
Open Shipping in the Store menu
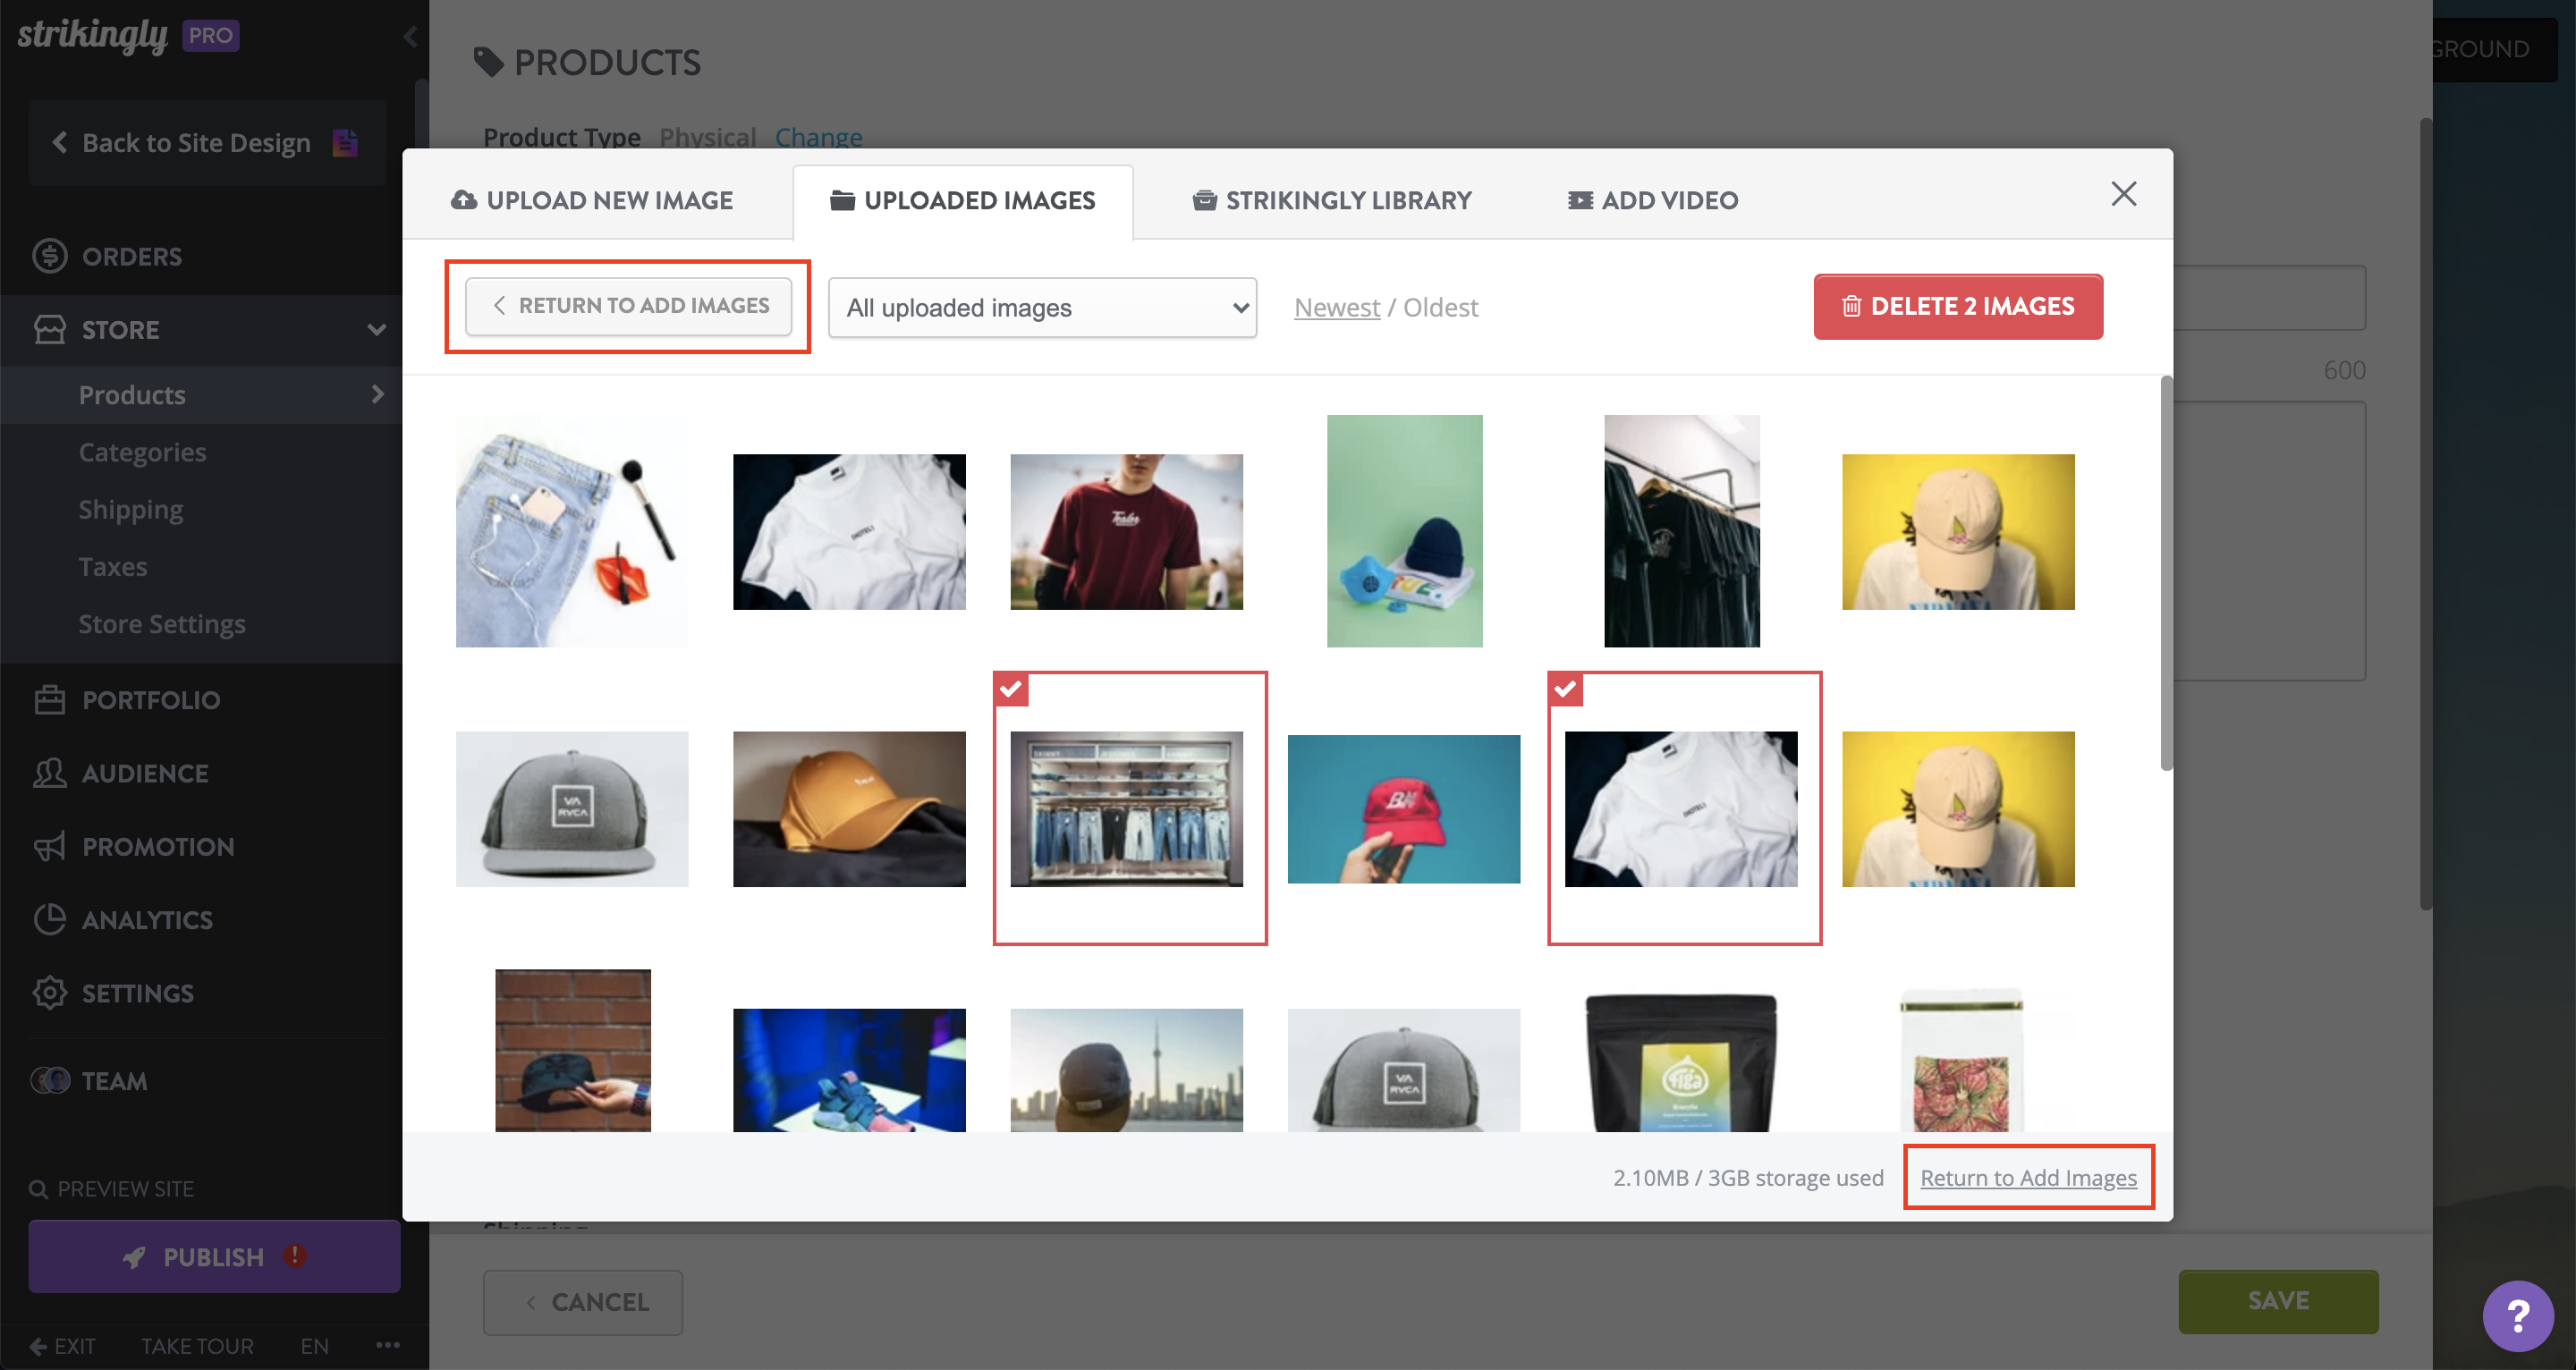coord(131,509)
